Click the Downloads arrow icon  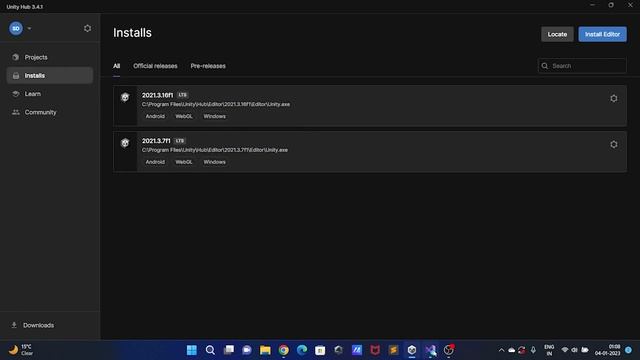14,325
